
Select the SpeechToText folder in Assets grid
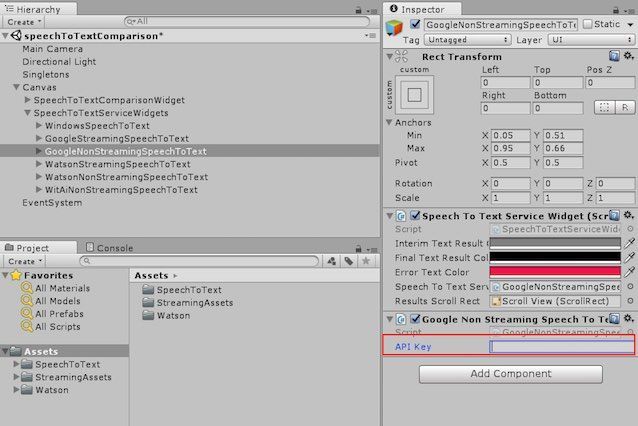182,290
